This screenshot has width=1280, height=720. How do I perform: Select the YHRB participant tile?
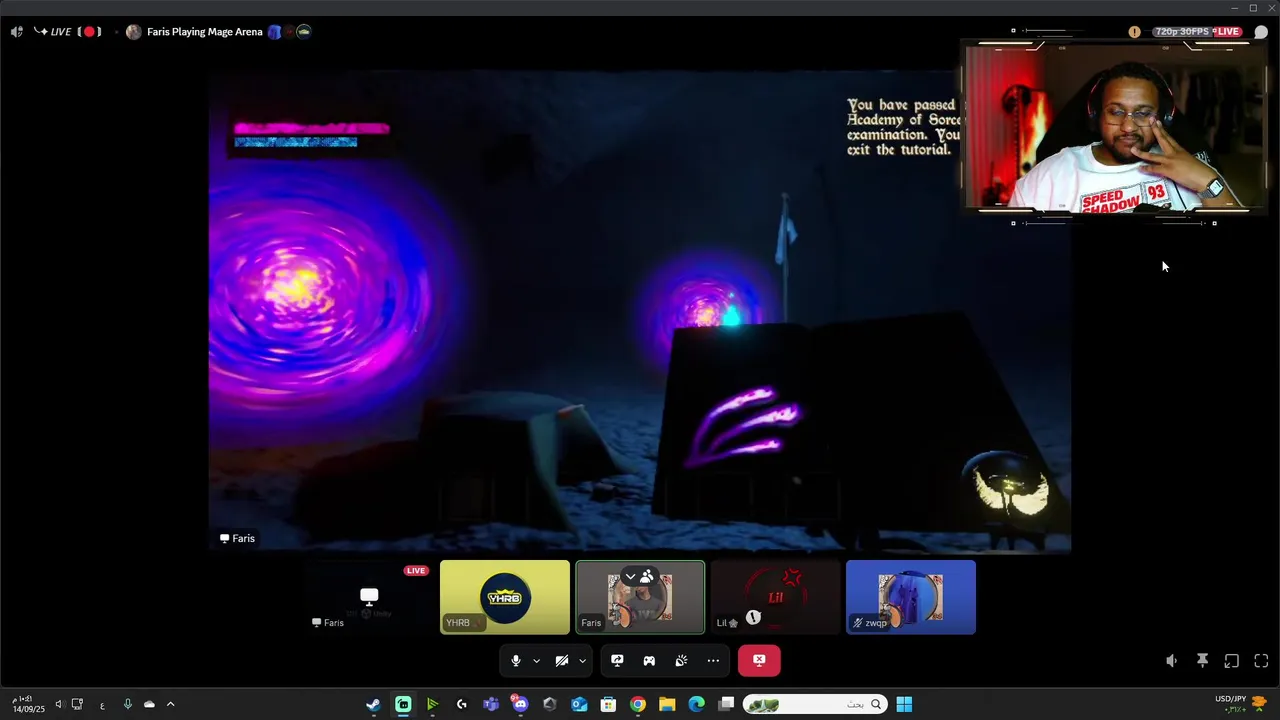point(505,597)
